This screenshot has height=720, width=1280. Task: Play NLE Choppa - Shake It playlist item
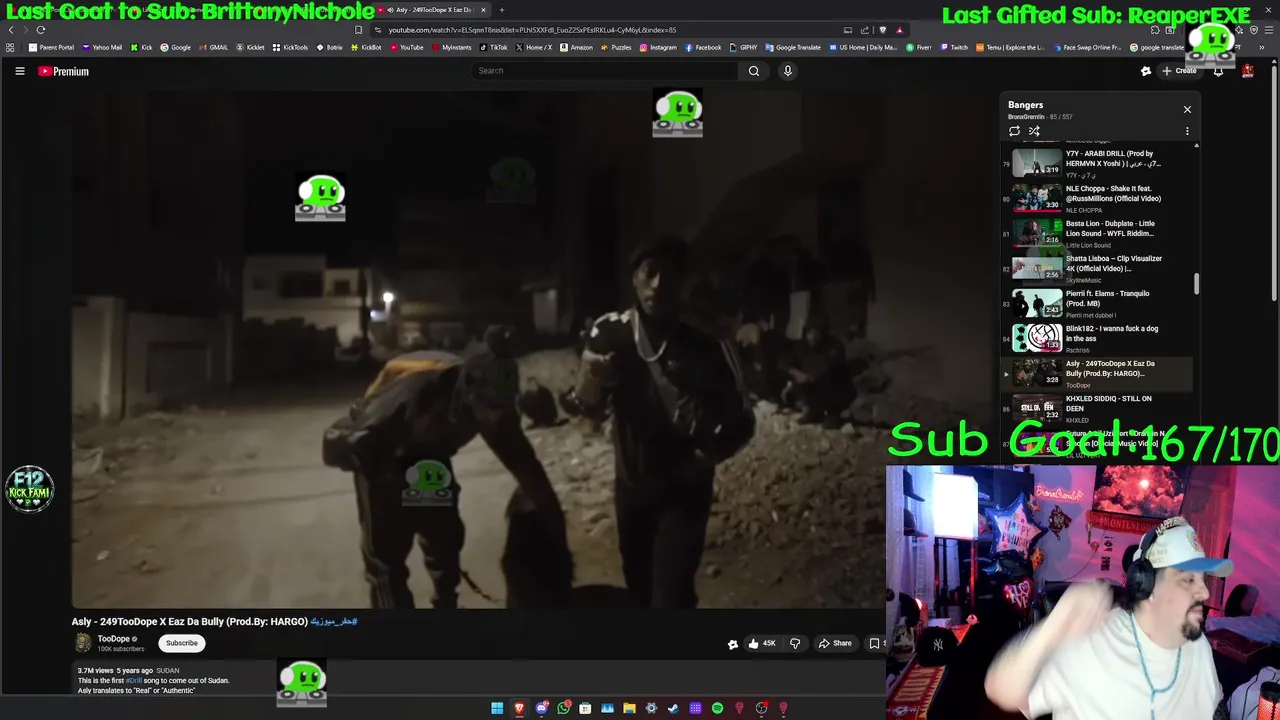pos(1097,198)
